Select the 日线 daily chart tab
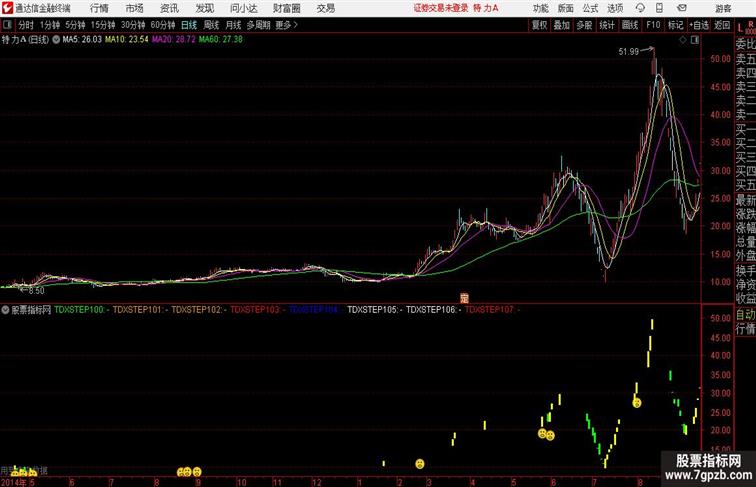Viewport: 756px width, 487px height. click(189, 25)
